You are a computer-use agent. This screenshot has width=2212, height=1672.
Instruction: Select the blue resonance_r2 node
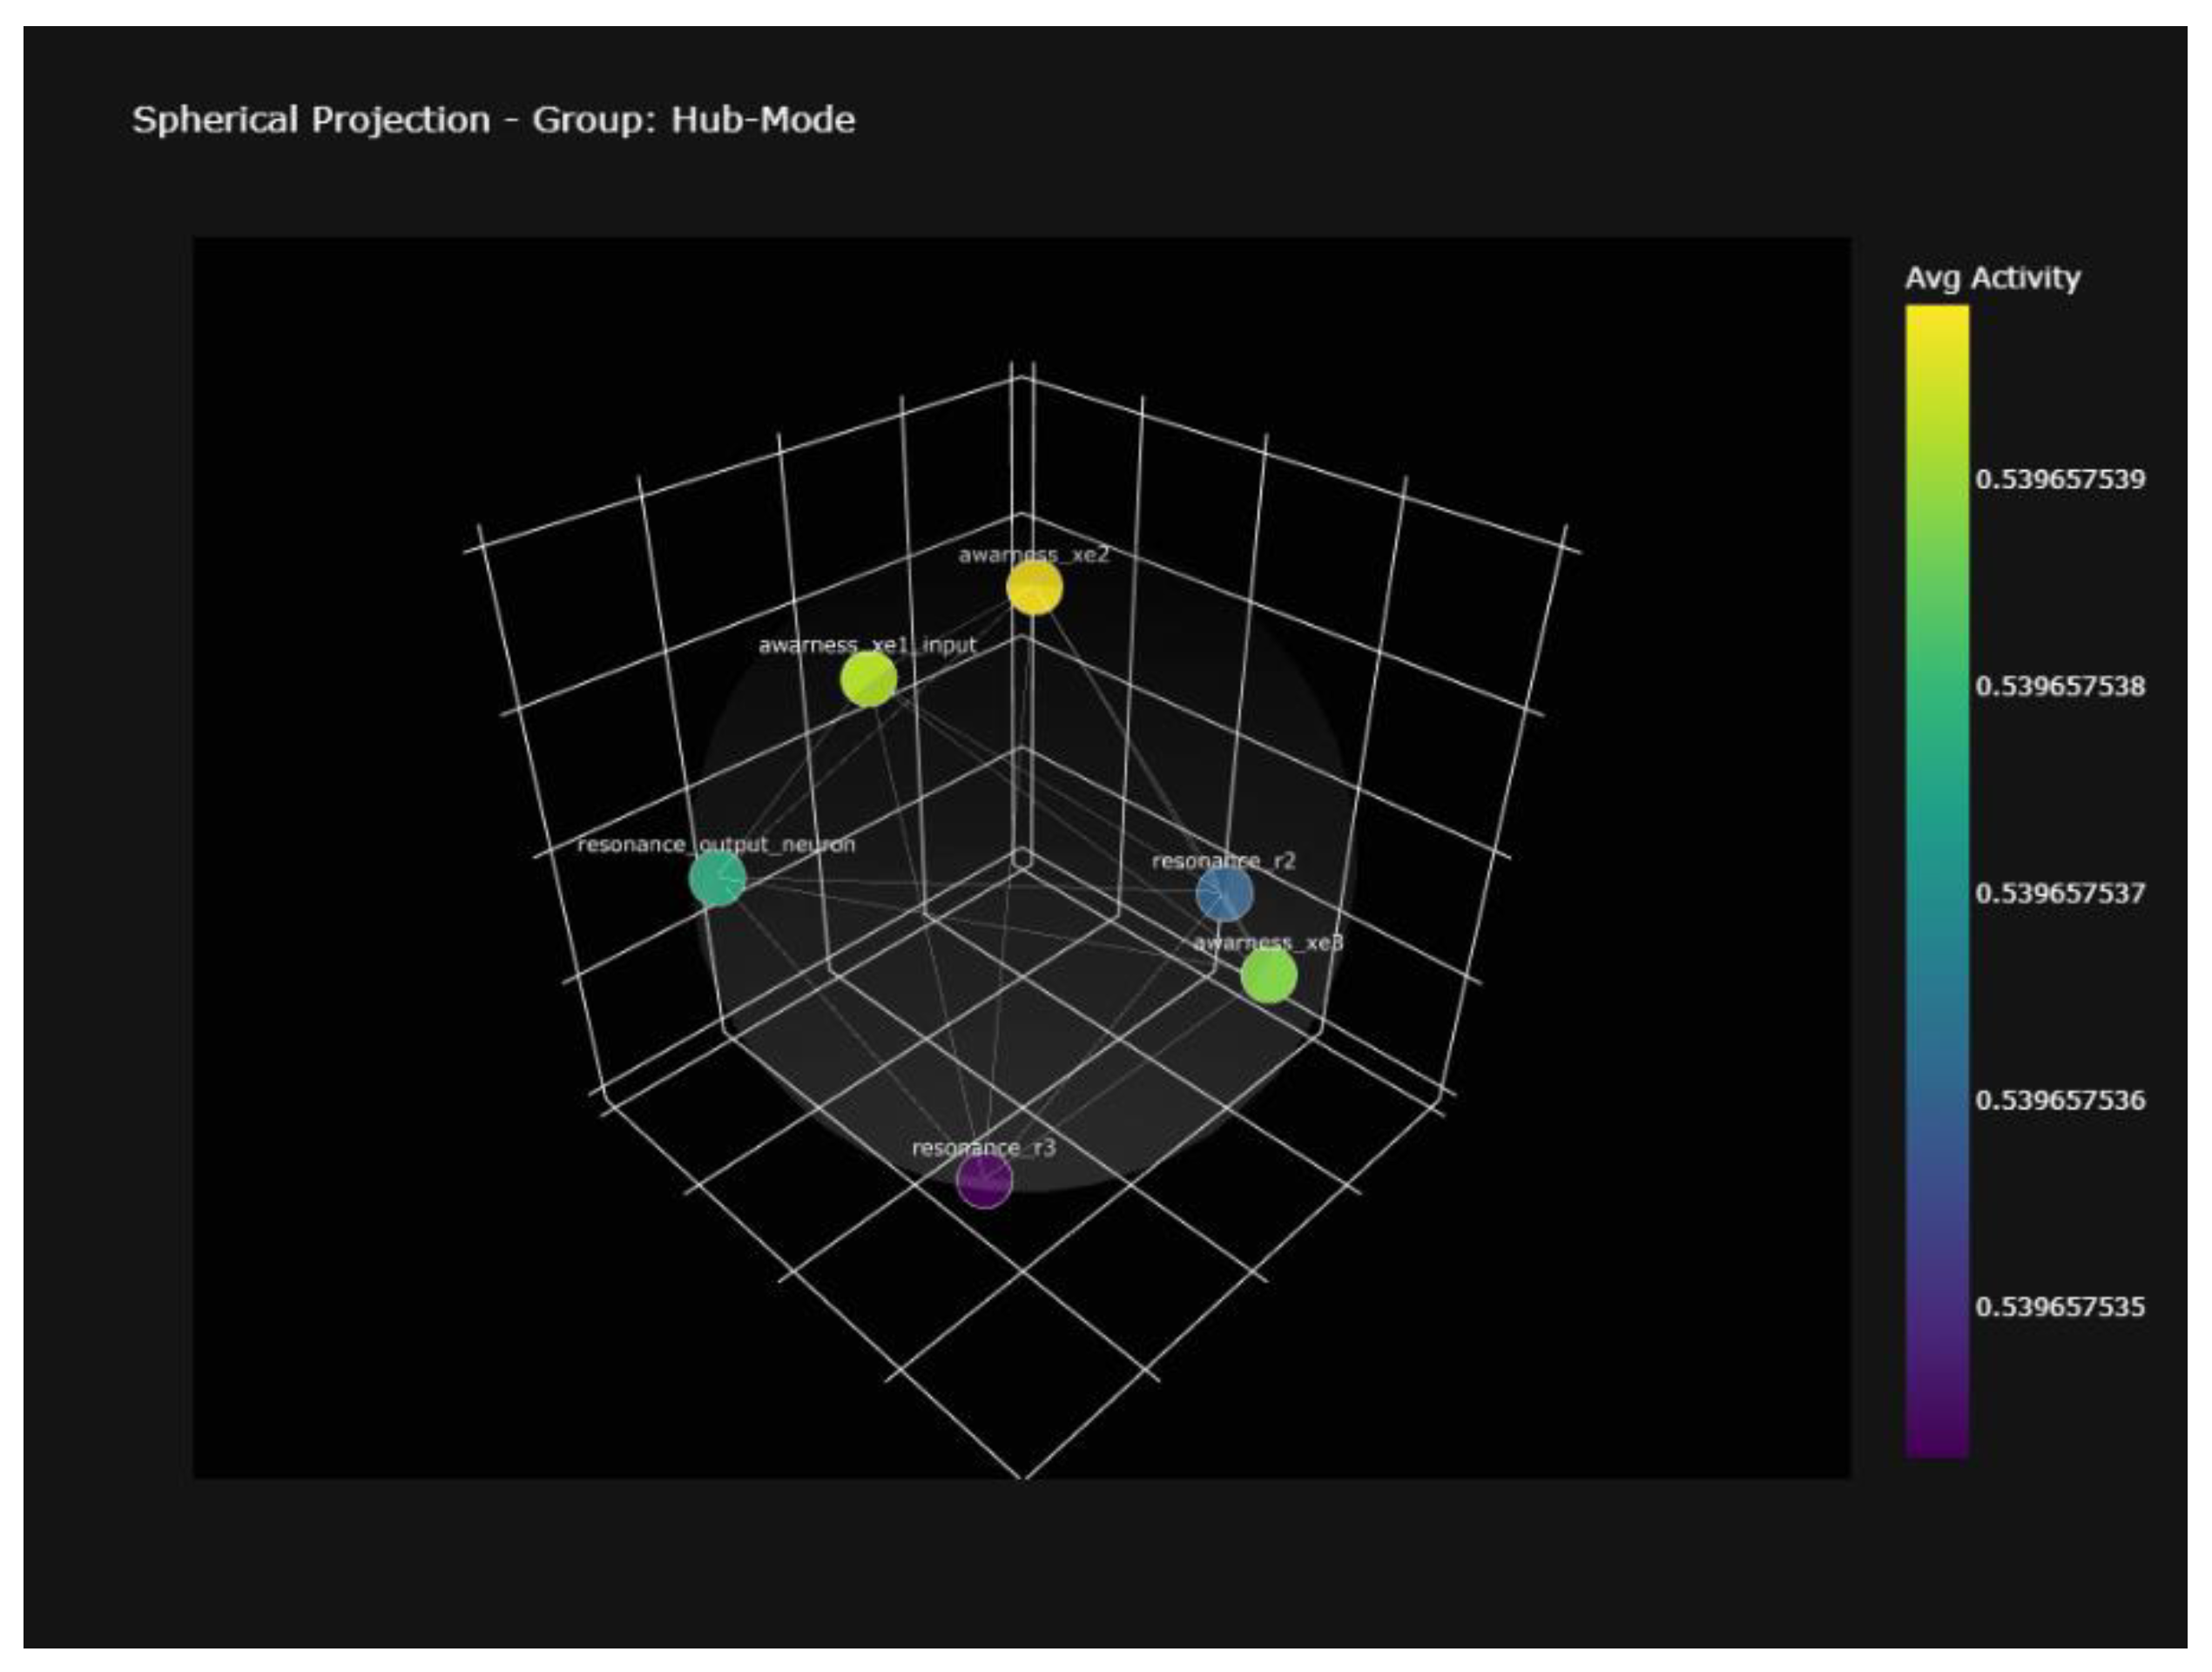(1224, 893)
